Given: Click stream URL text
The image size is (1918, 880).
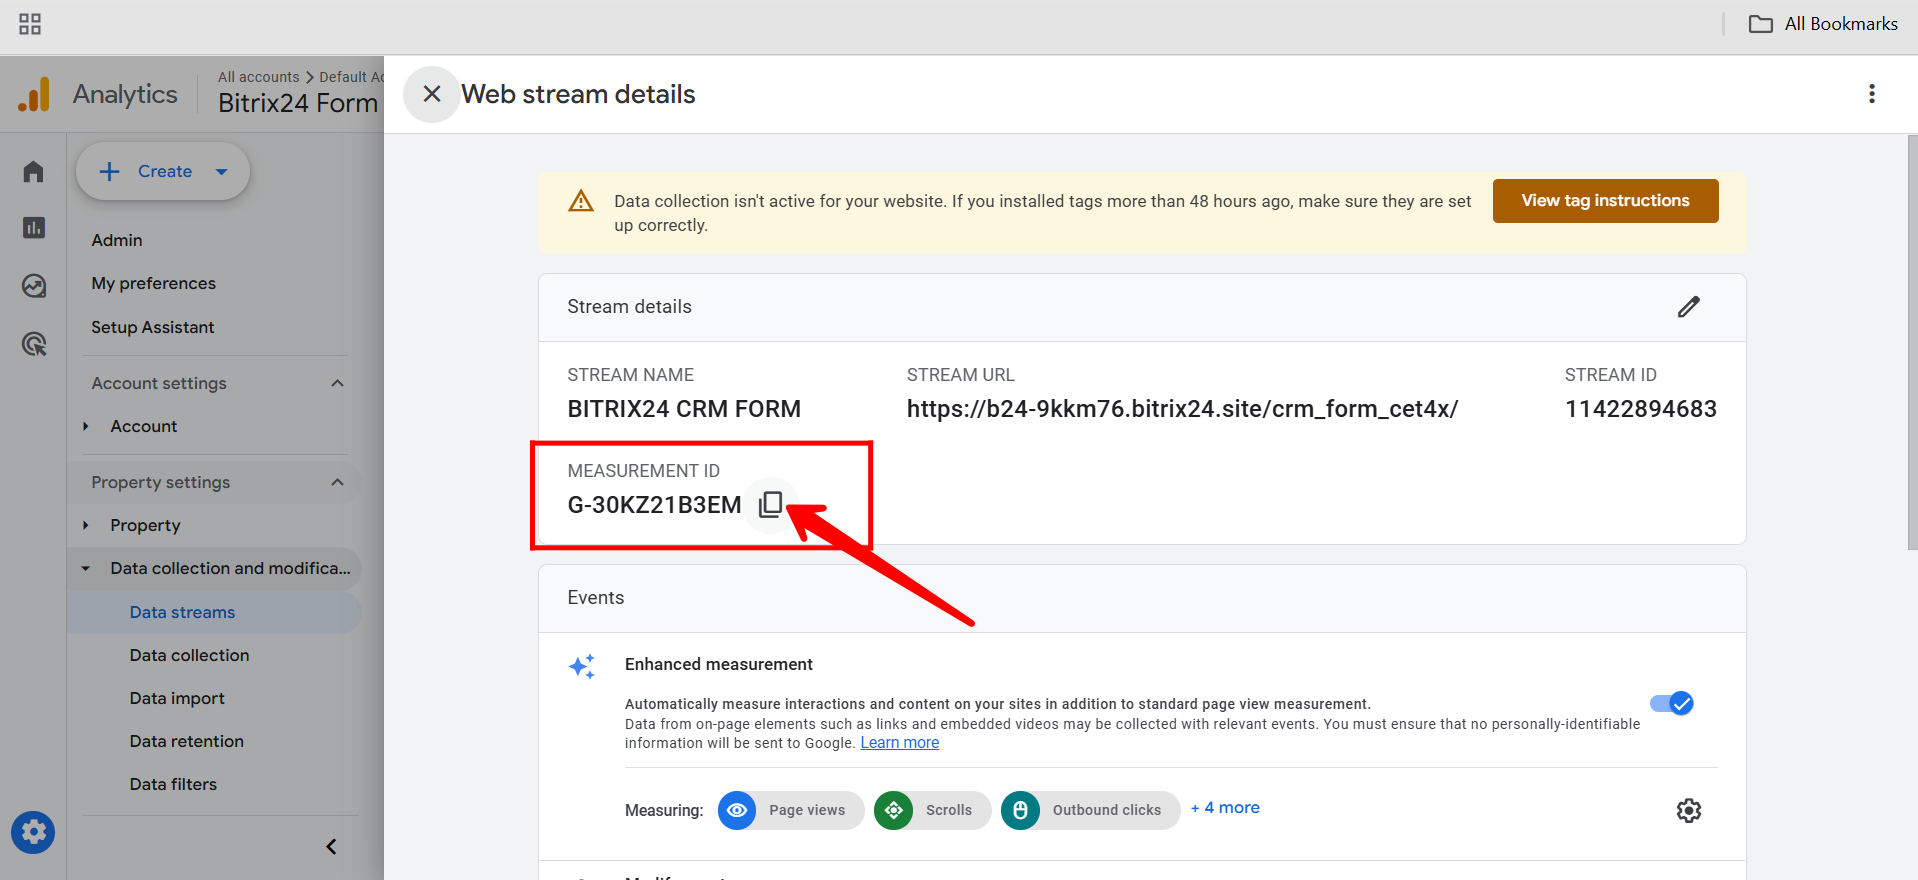Looking at the screenshot, I should pyautogui.click(x=1182, y=409).
